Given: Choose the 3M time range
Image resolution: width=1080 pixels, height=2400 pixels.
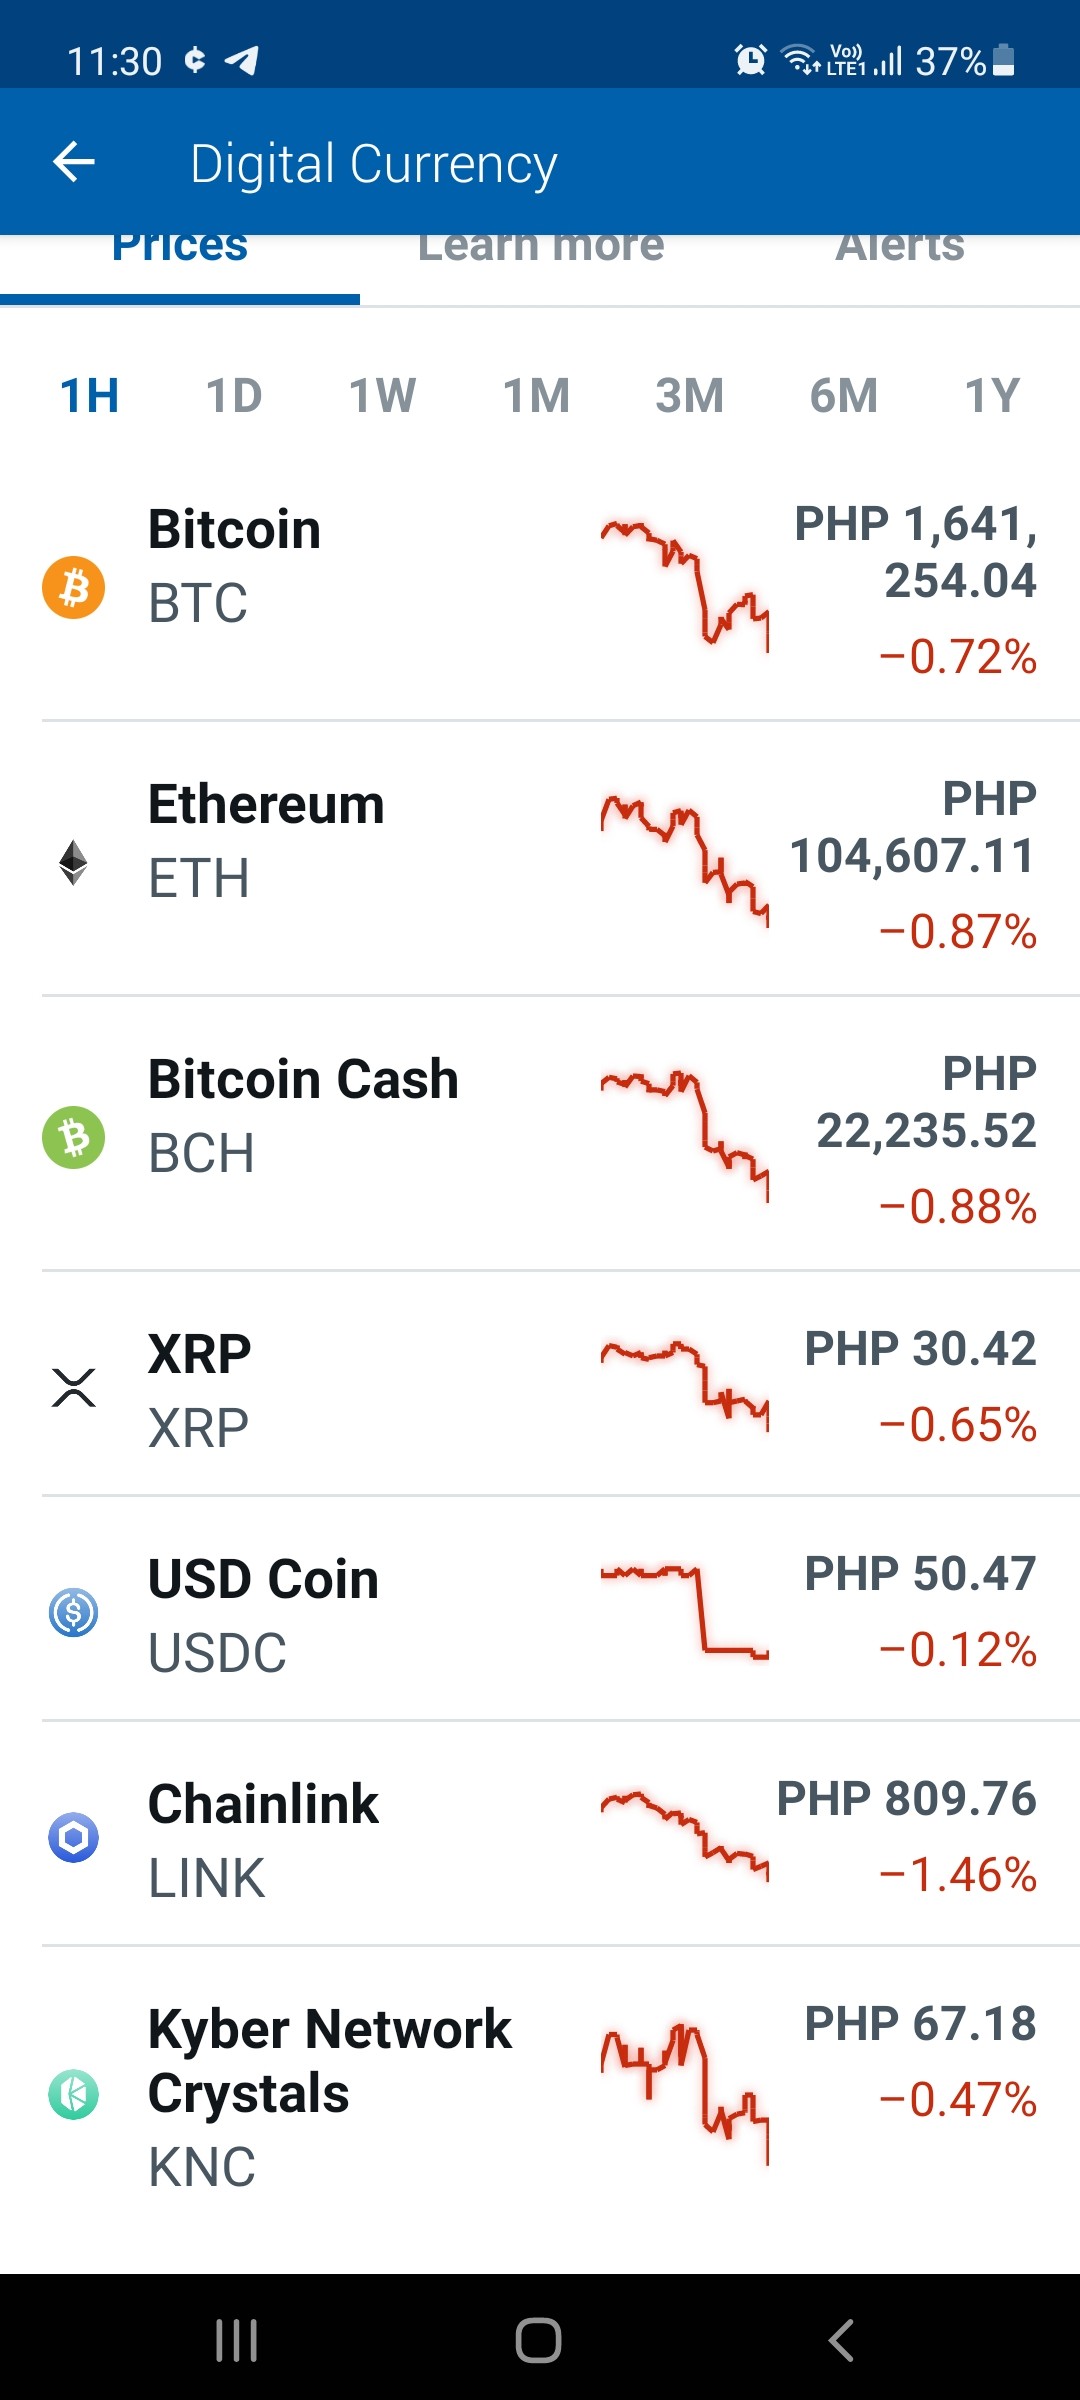Looking at the screenshot, I should (689, 395).
